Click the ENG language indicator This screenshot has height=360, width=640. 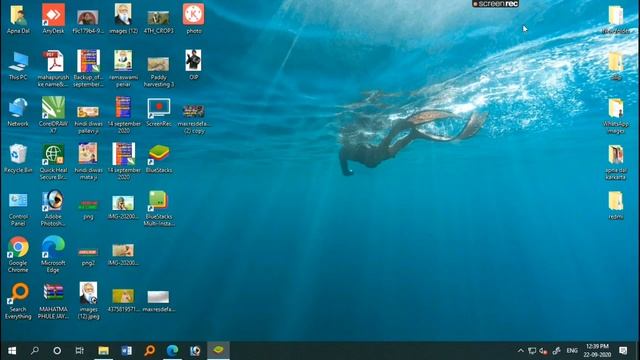point(572,351)
